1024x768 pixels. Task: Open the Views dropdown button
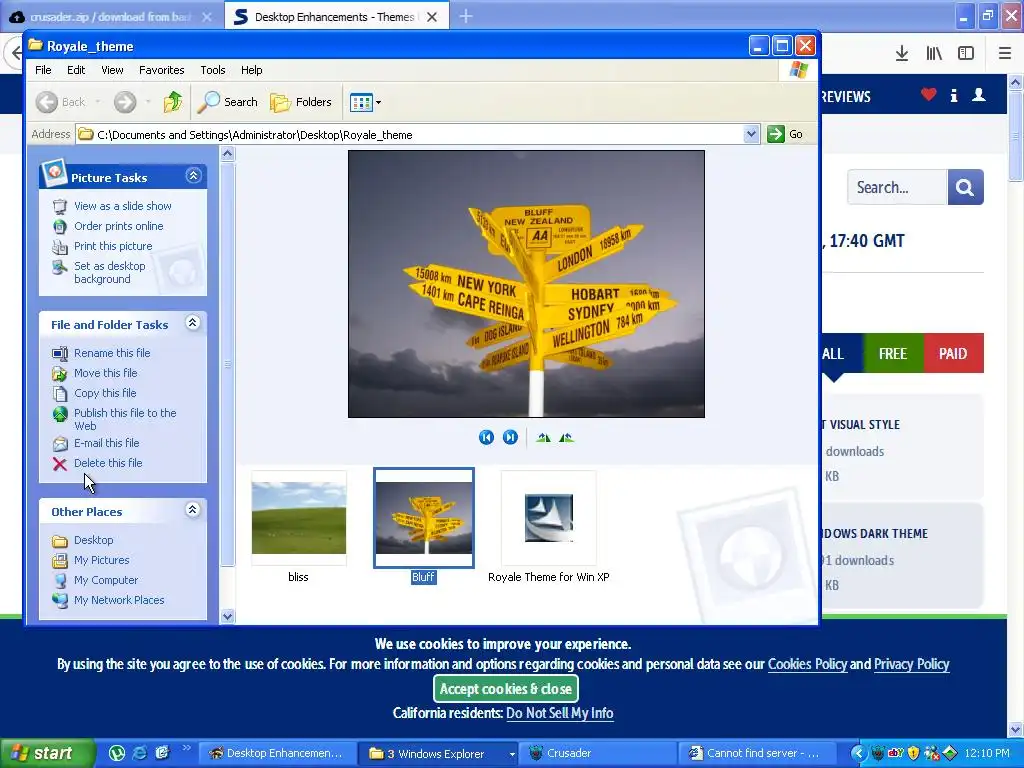pyautogui.click(x=365, y=102)
